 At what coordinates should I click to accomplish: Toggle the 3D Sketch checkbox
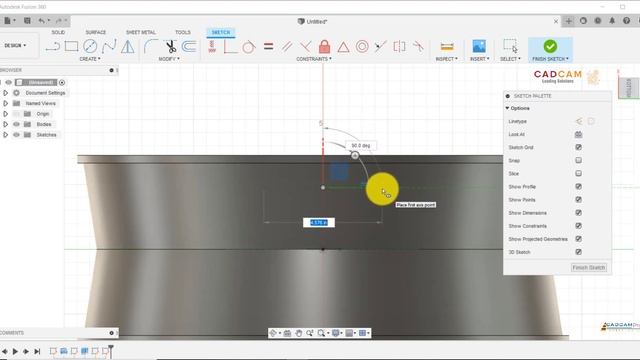[578, 251]
